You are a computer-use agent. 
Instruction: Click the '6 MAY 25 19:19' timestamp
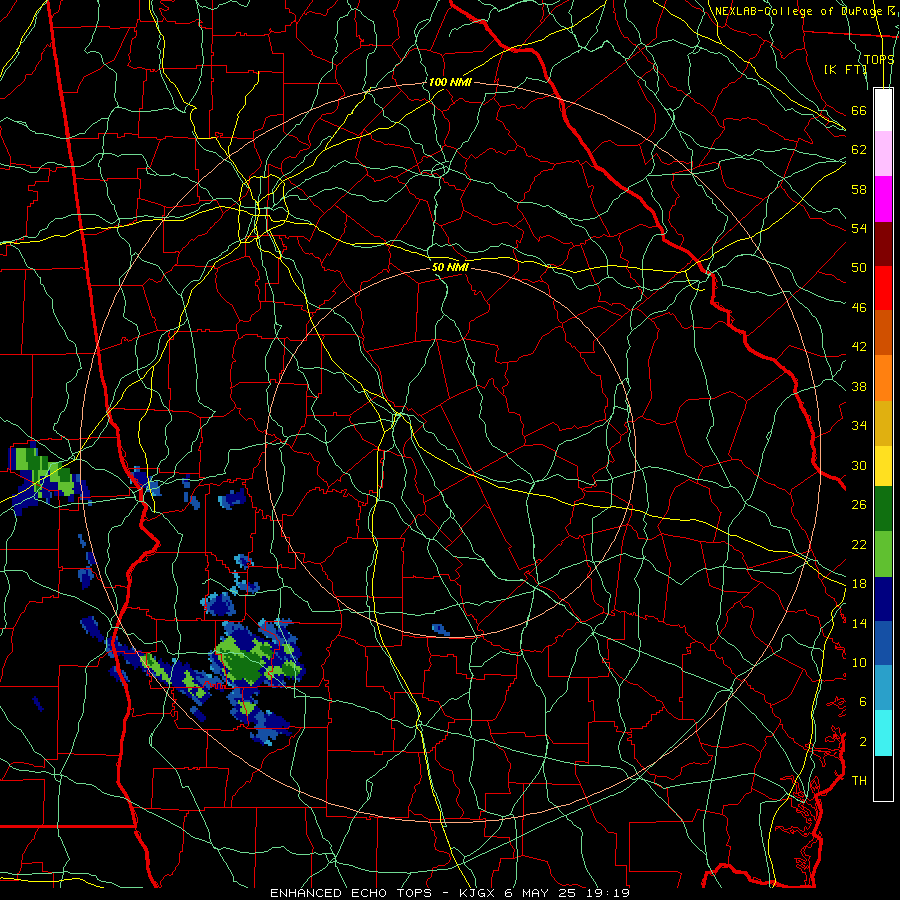[x=567, y=893]
